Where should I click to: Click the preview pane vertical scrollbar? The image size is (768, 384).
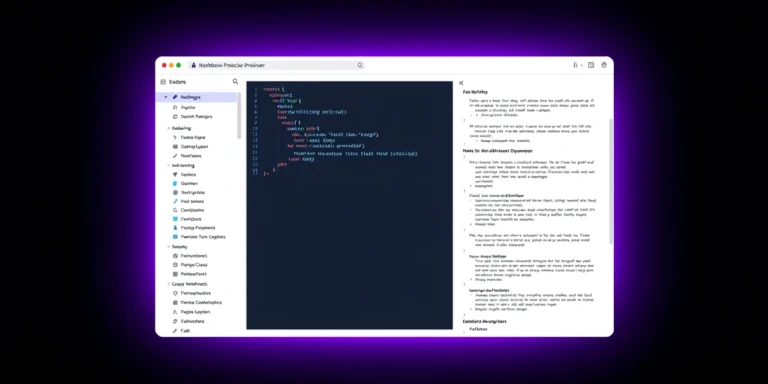click(610, 181)
